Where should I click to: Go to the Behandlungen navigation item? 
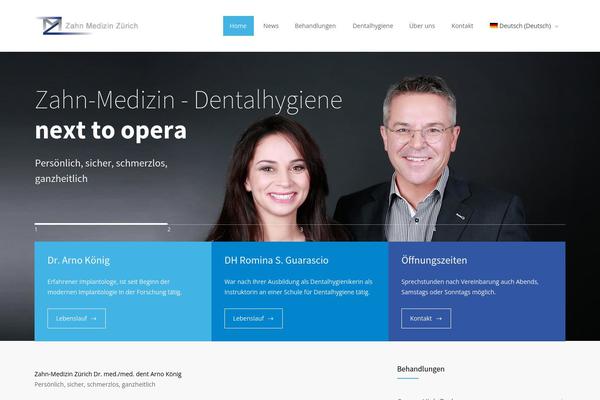(x=315, y=26)
